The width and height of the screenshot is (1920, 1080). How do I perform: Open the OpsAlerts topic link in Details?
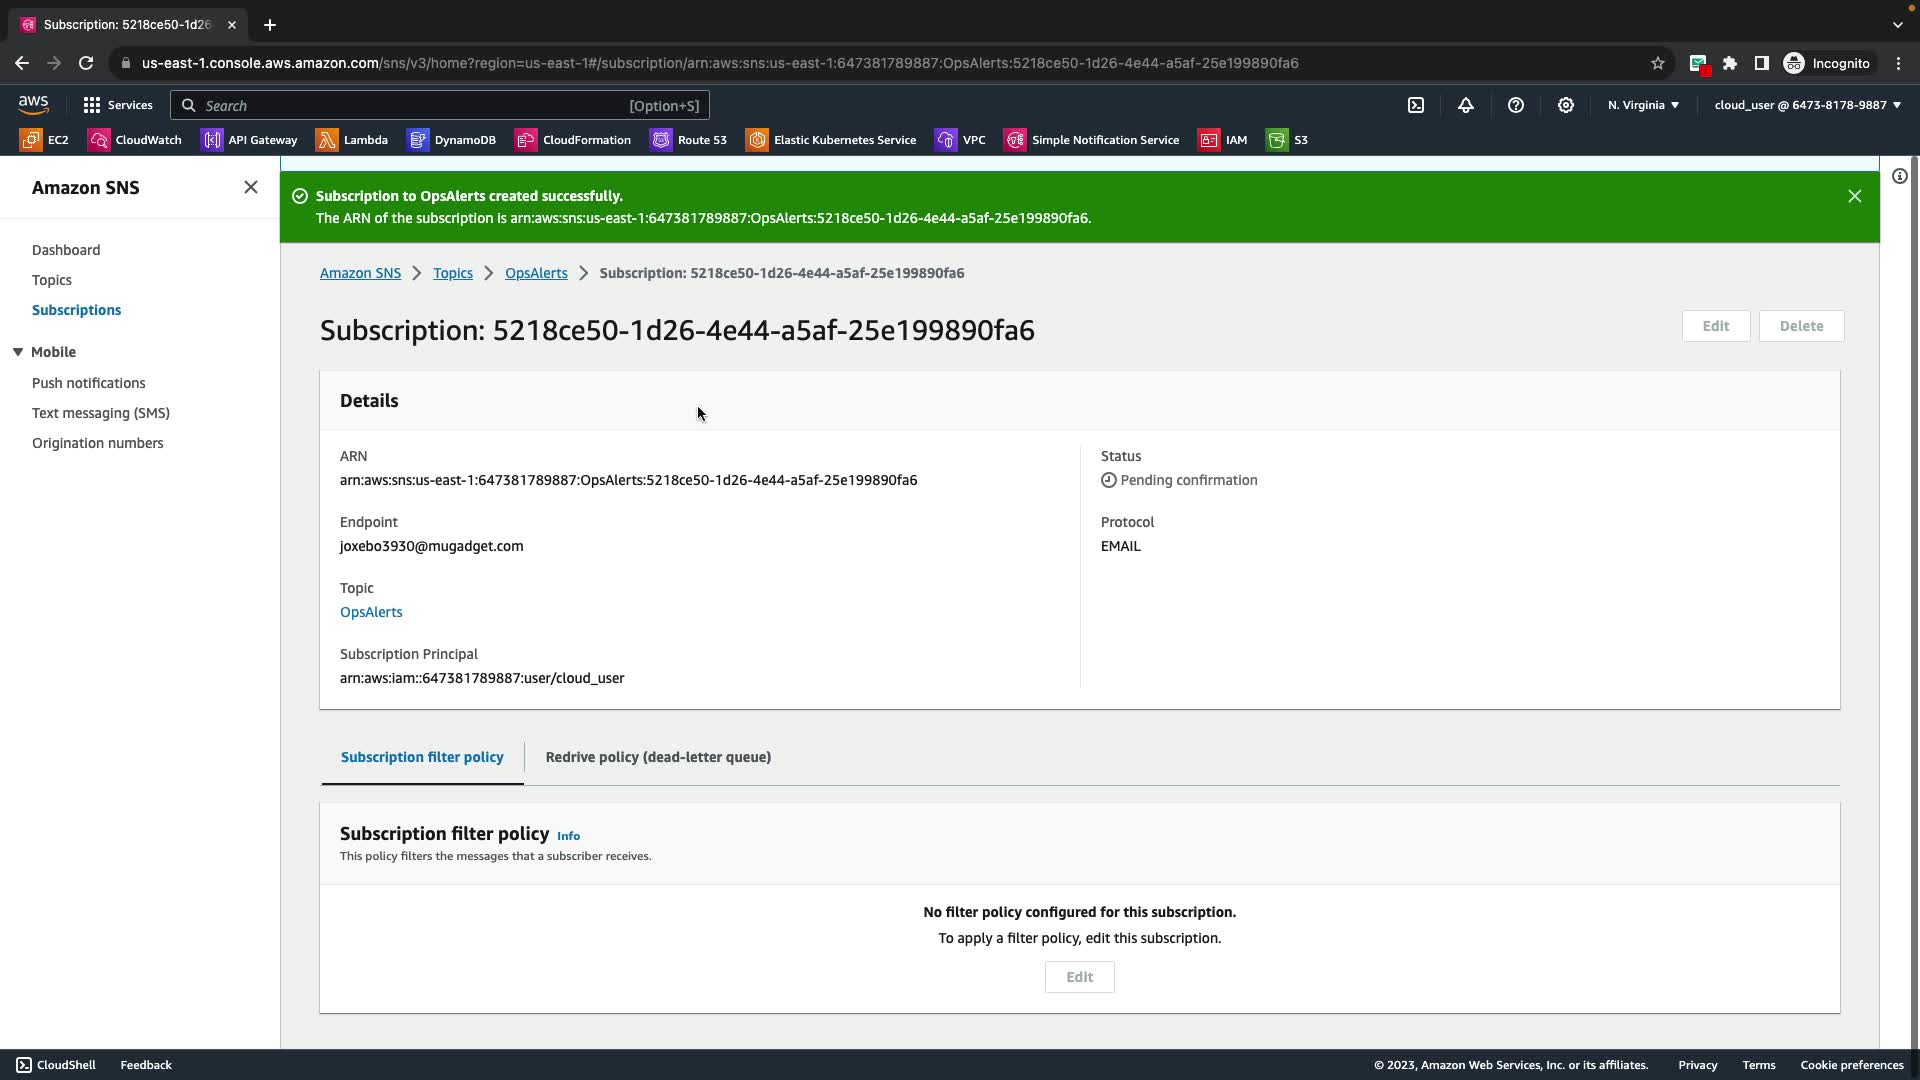click(x=371, y=612)
